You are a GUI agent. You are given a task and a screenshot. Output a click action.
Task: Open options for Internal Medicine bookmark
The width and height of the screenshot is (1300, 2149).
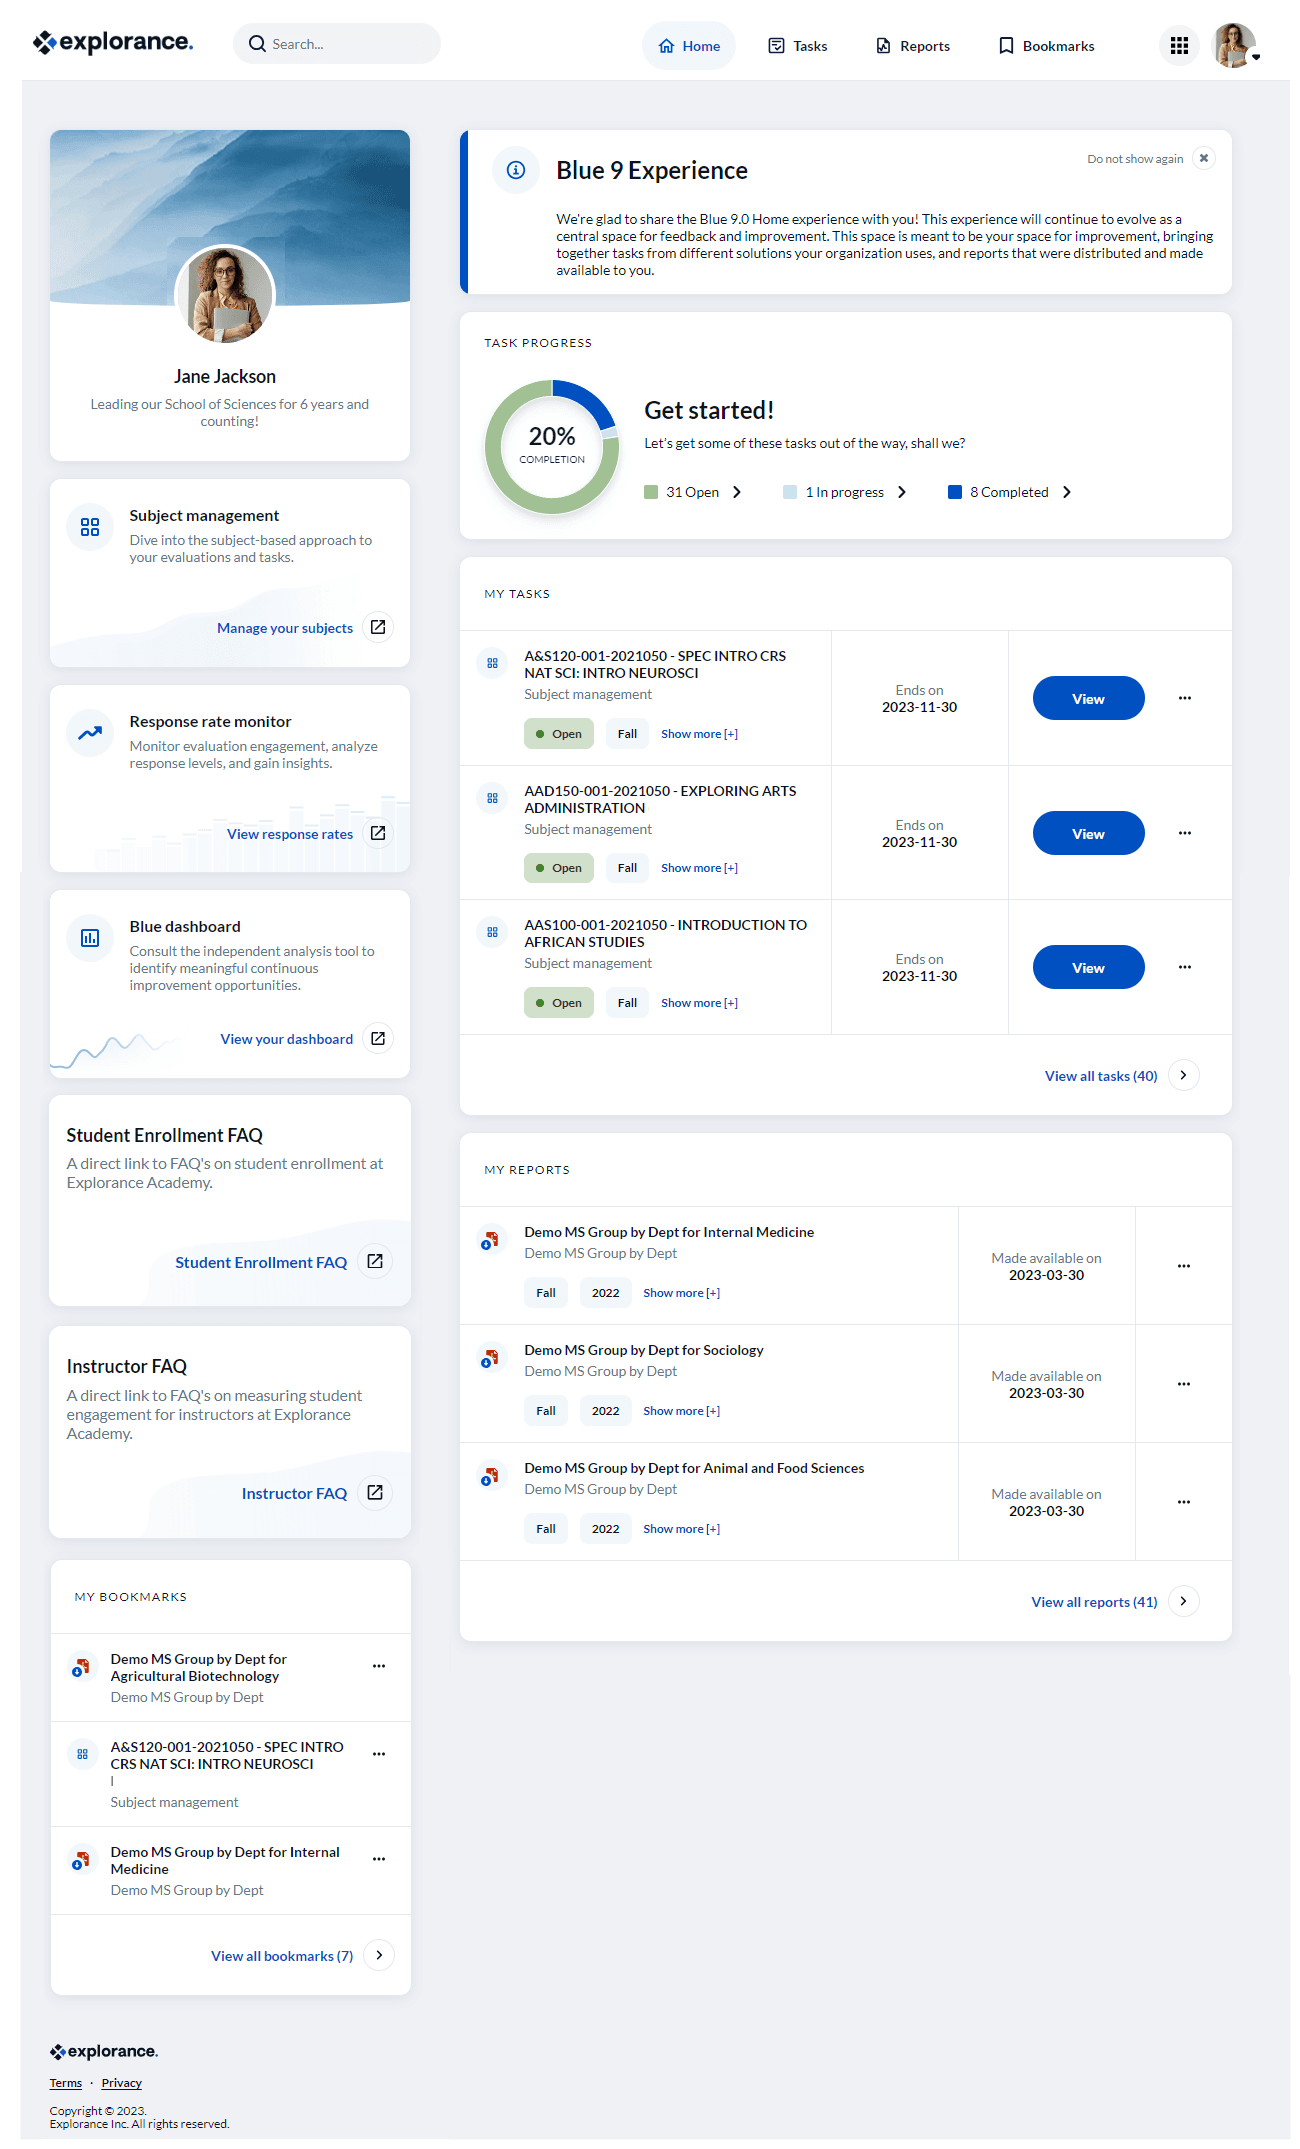379,1859
